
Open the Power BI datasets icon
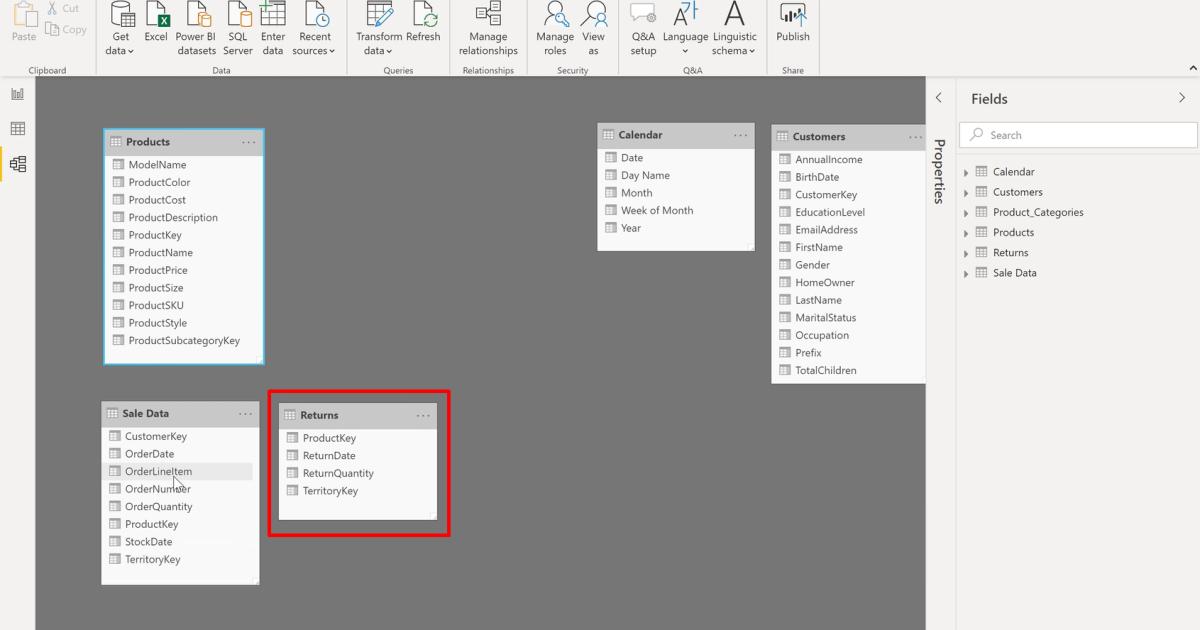click(x=196, y=25)
